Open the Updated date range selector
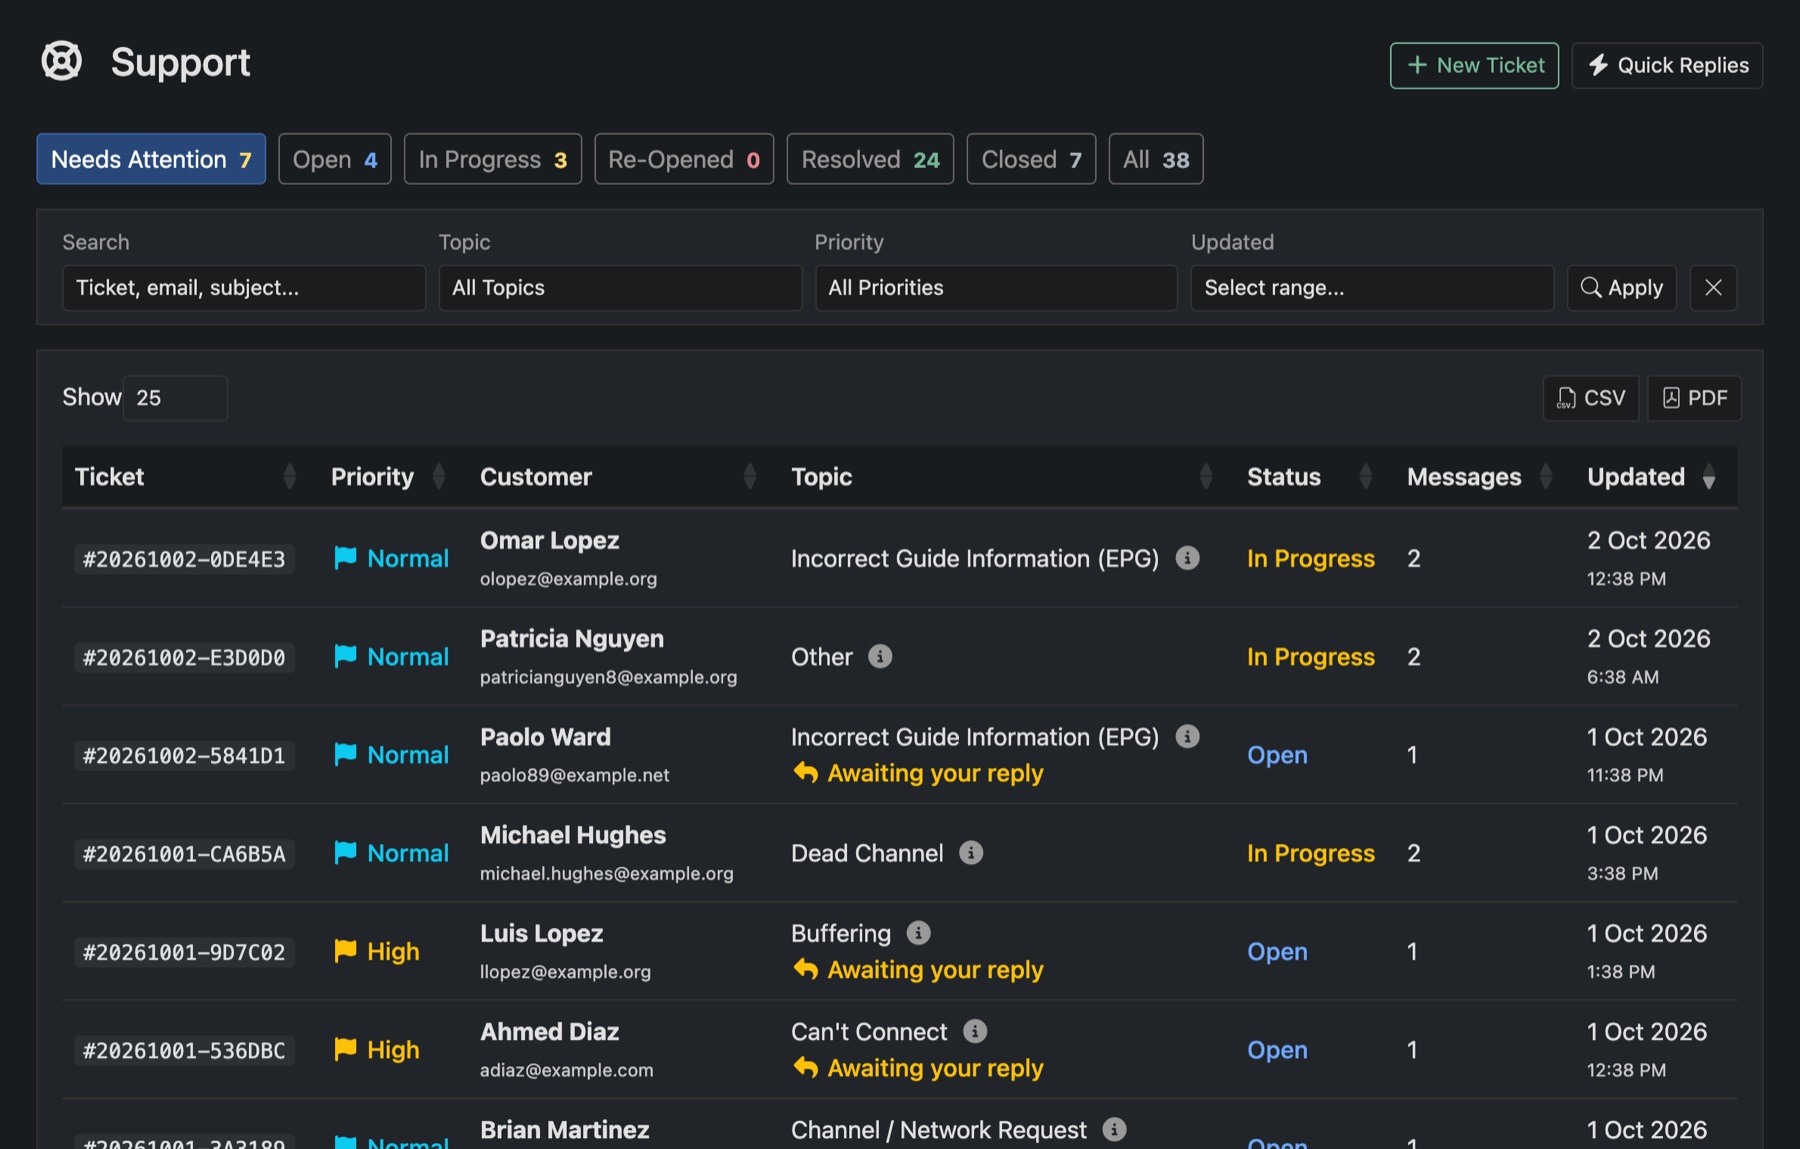The image size is (1800, 1149). click(x=1372, y=288)
